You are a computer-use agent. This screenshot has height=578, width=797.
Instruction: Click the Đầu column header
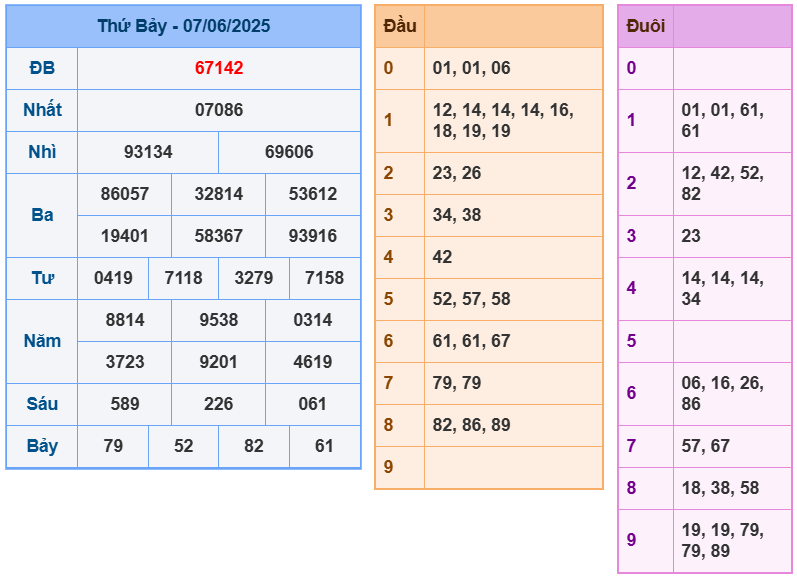pyautogui.click(x=400, y=26)
